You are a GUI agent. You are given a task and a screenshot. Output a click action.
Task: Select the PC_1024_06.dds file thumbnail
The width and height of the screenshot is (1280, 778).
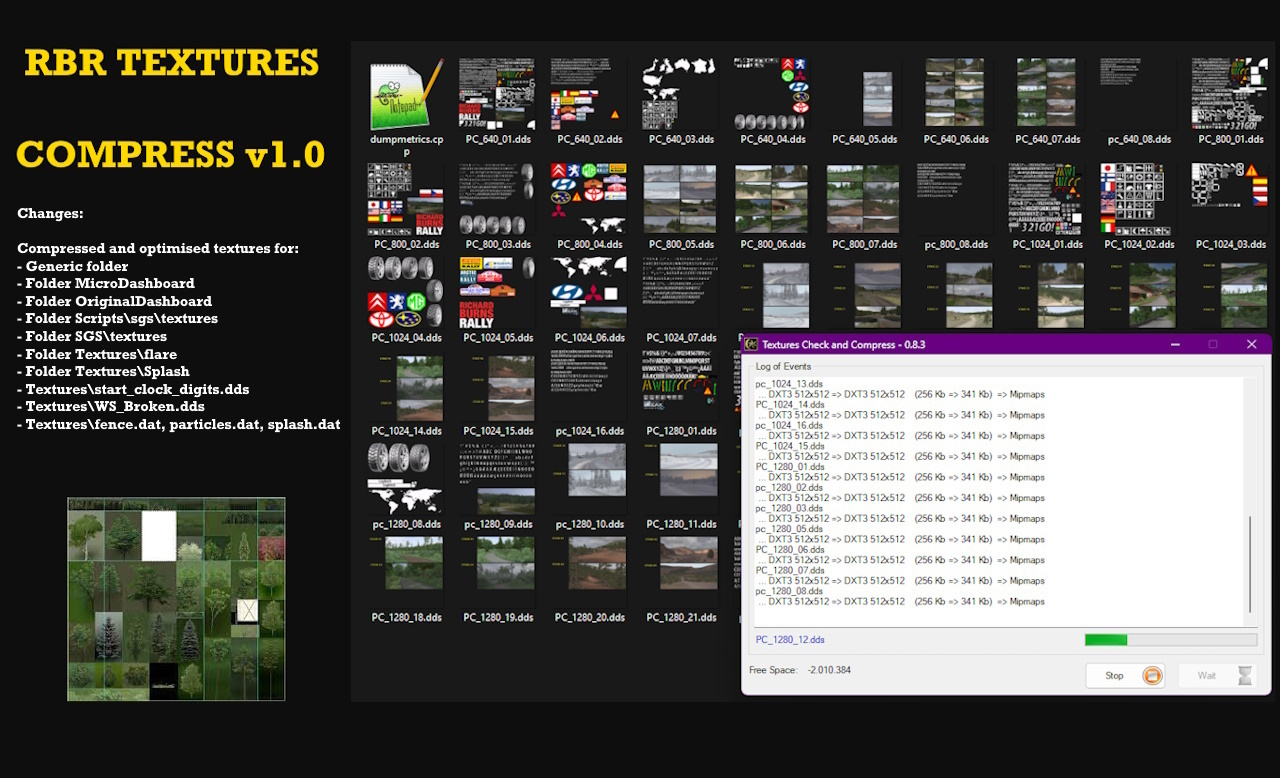click(x=589, y=293)
